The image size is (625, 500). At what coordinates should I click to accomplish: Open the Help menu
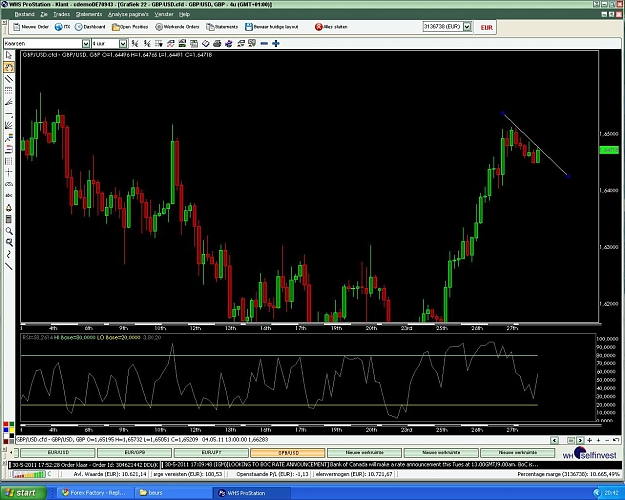tap(184, 14)
